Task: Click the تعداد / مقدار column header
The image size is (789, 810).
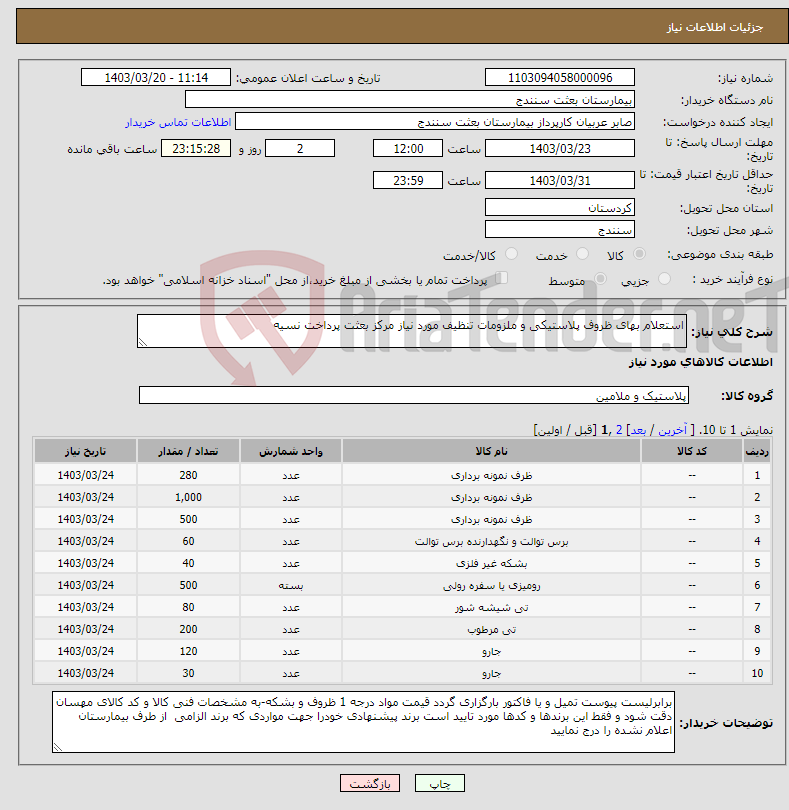Action: (188, 451)
